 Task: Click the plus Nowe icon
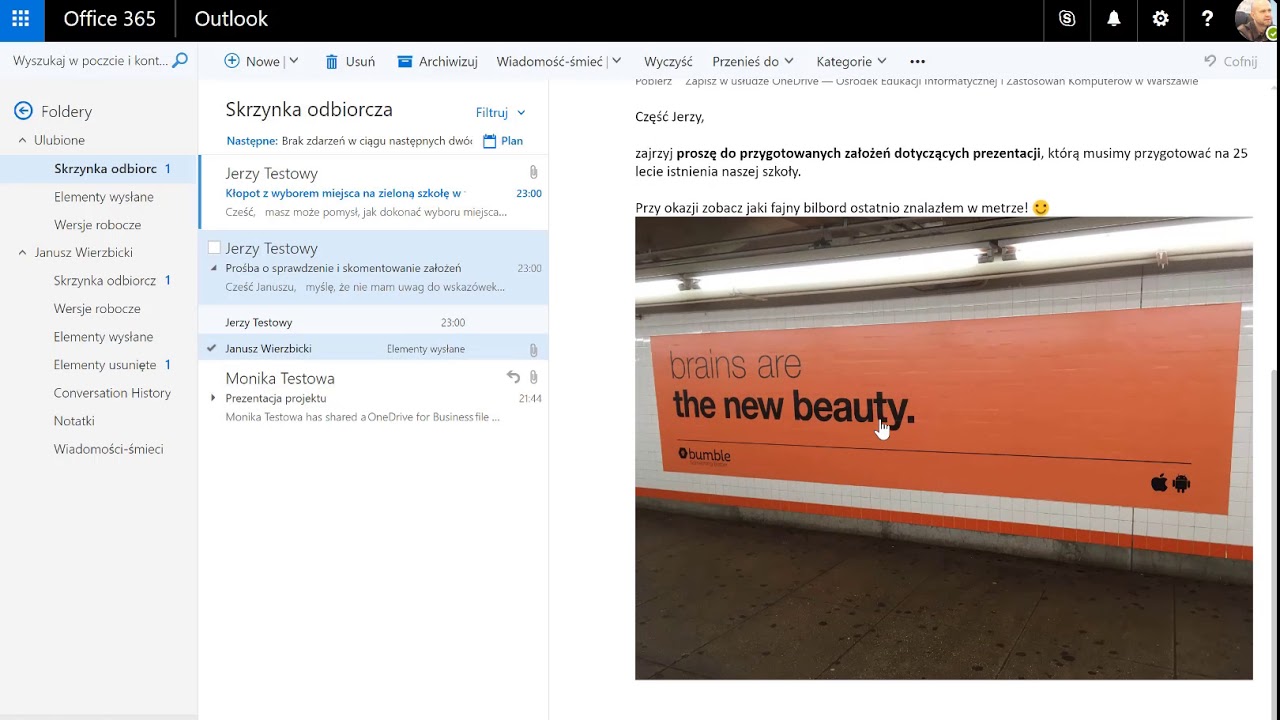pyautogui.click(x=232, y=61)
